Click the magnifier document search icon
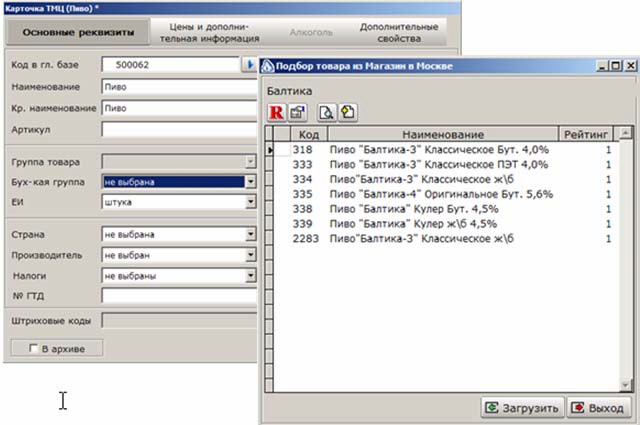Screen dimensions: 640x425 pos(327,112)
